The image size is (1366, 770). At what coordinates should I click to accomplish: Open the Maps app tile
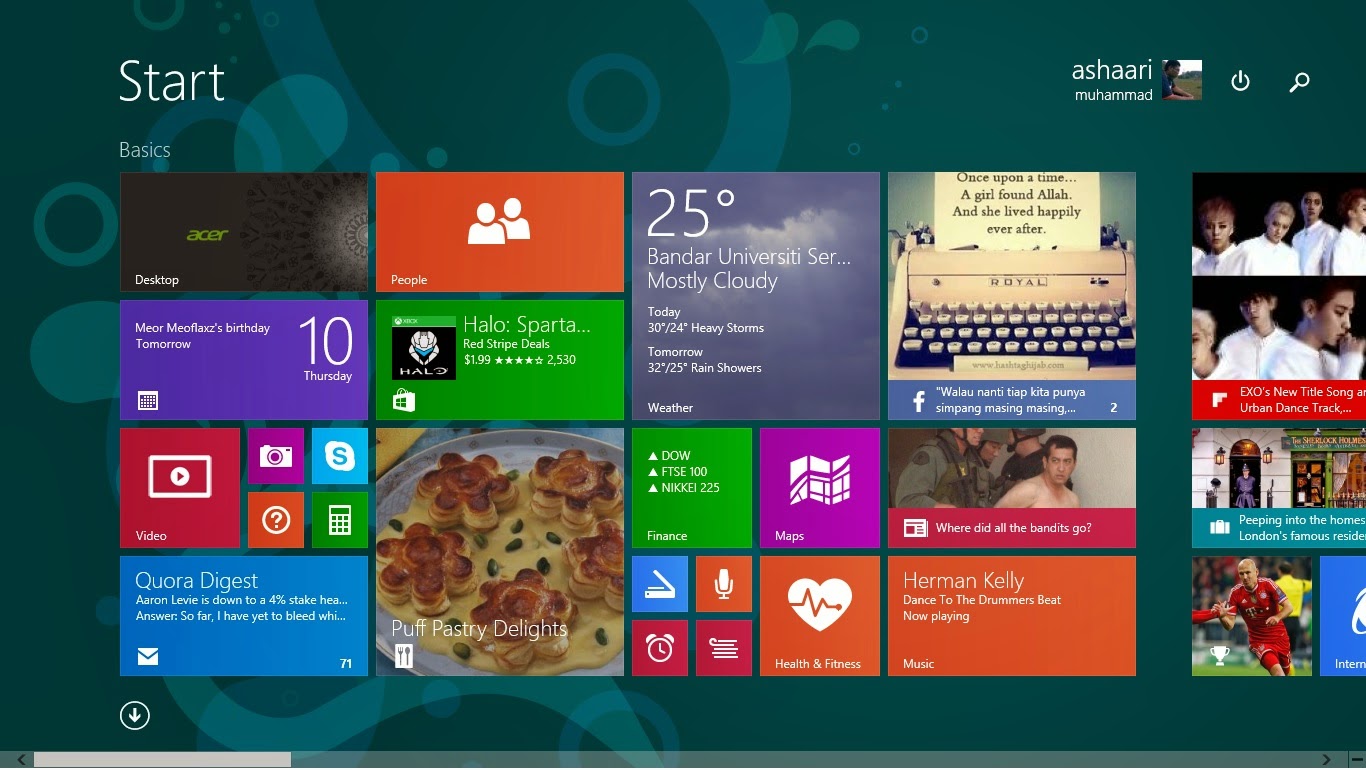tap(819, 487)
